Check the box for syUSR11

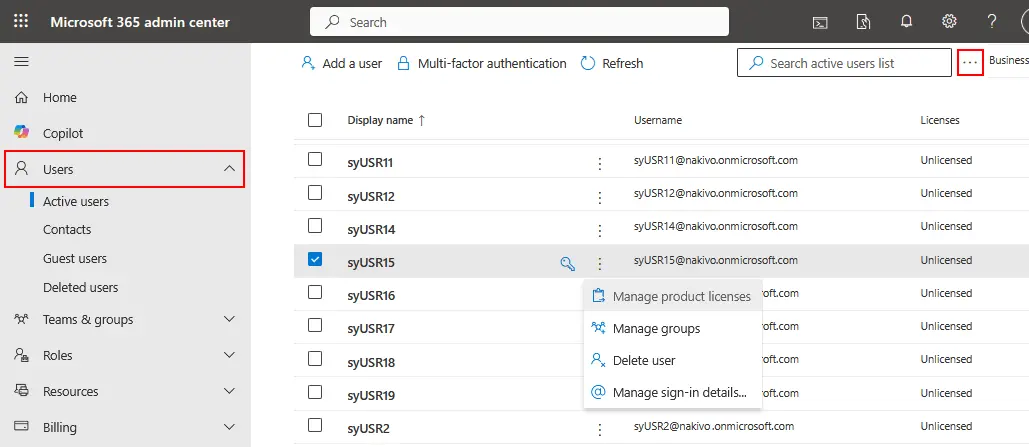[x=315, y=159]
